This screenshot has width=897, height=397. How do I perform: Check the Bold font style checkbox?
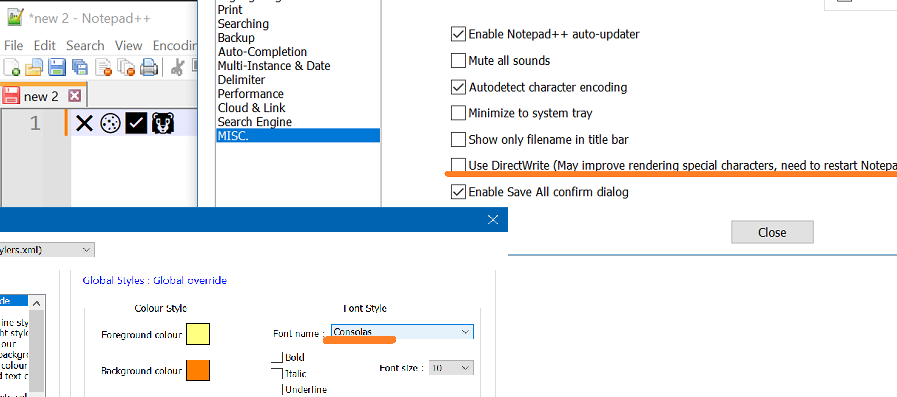(x=277, y=358)
